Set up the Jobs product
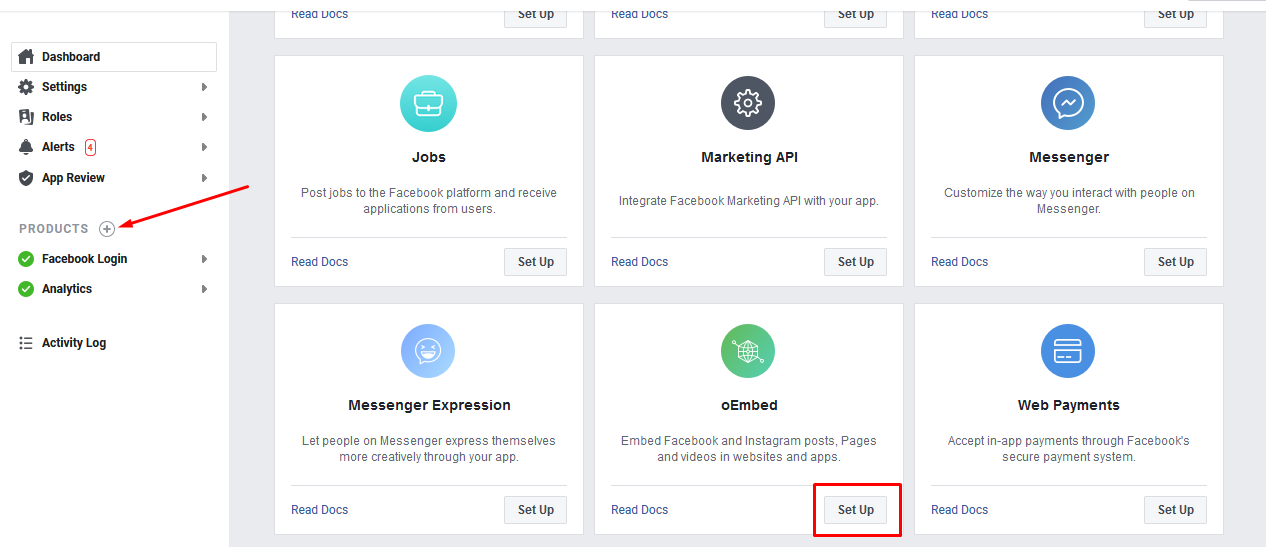 tap(536, 262)
